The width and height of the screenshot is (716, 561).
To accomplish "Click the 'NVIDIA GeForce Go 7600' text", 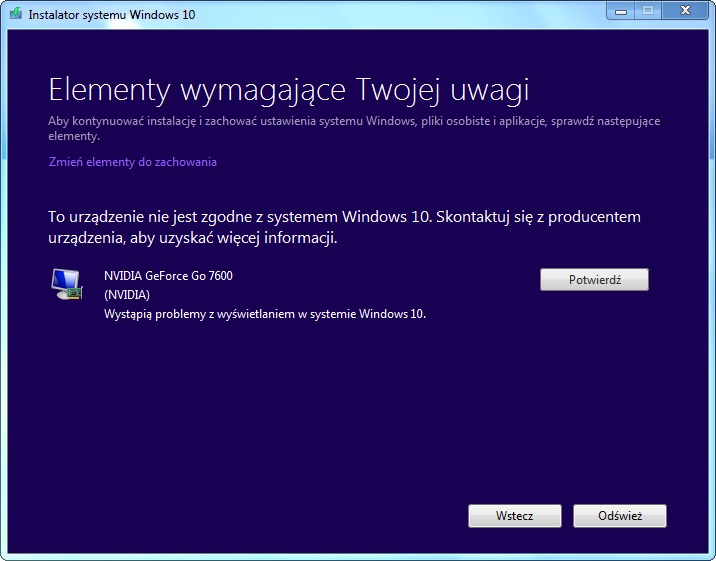I will [x=168, y=276].
